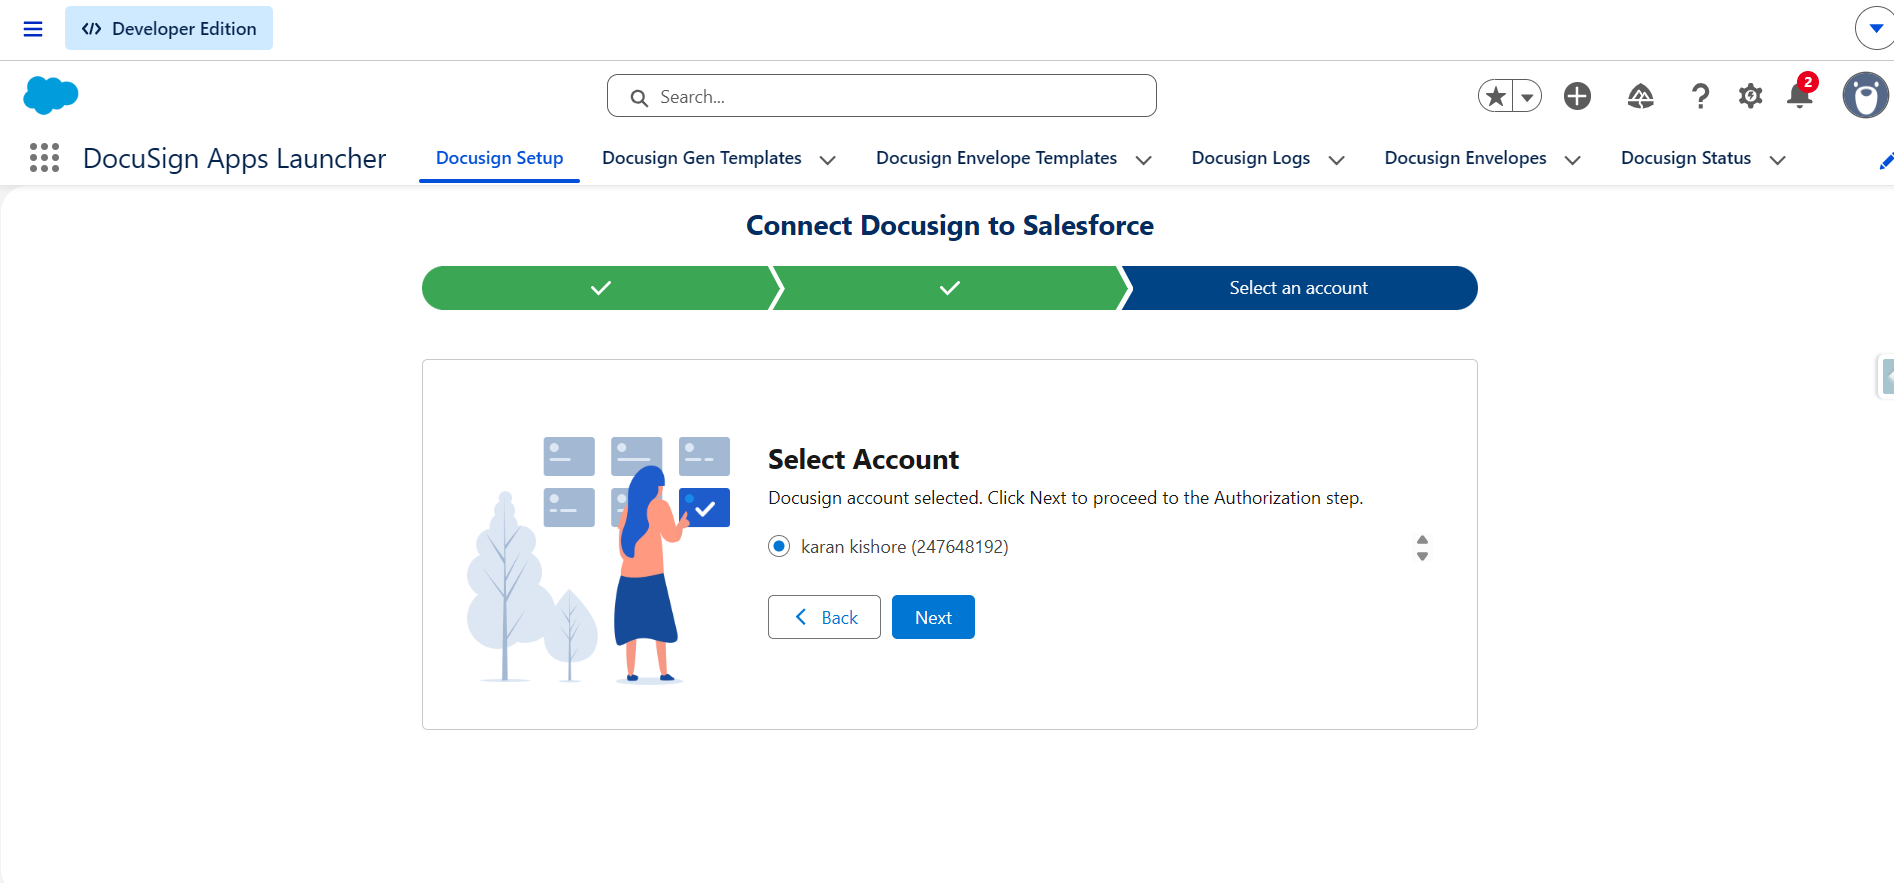Screen dimensions: 1894x883
Task: Open the hamburger menu icon
Action: pos(33,29)
